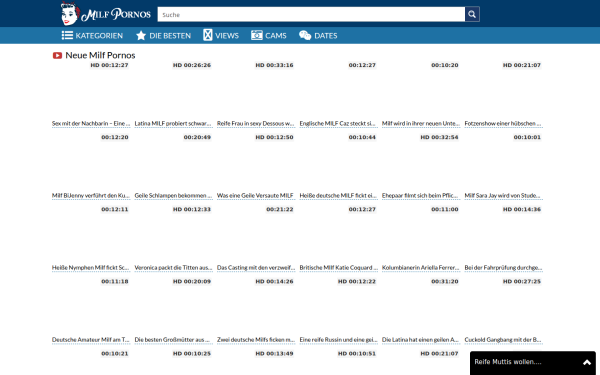Open link "Veronica packt die Titten aus..."
Viewport: 600px width, 375px height.
coord(173,267)
